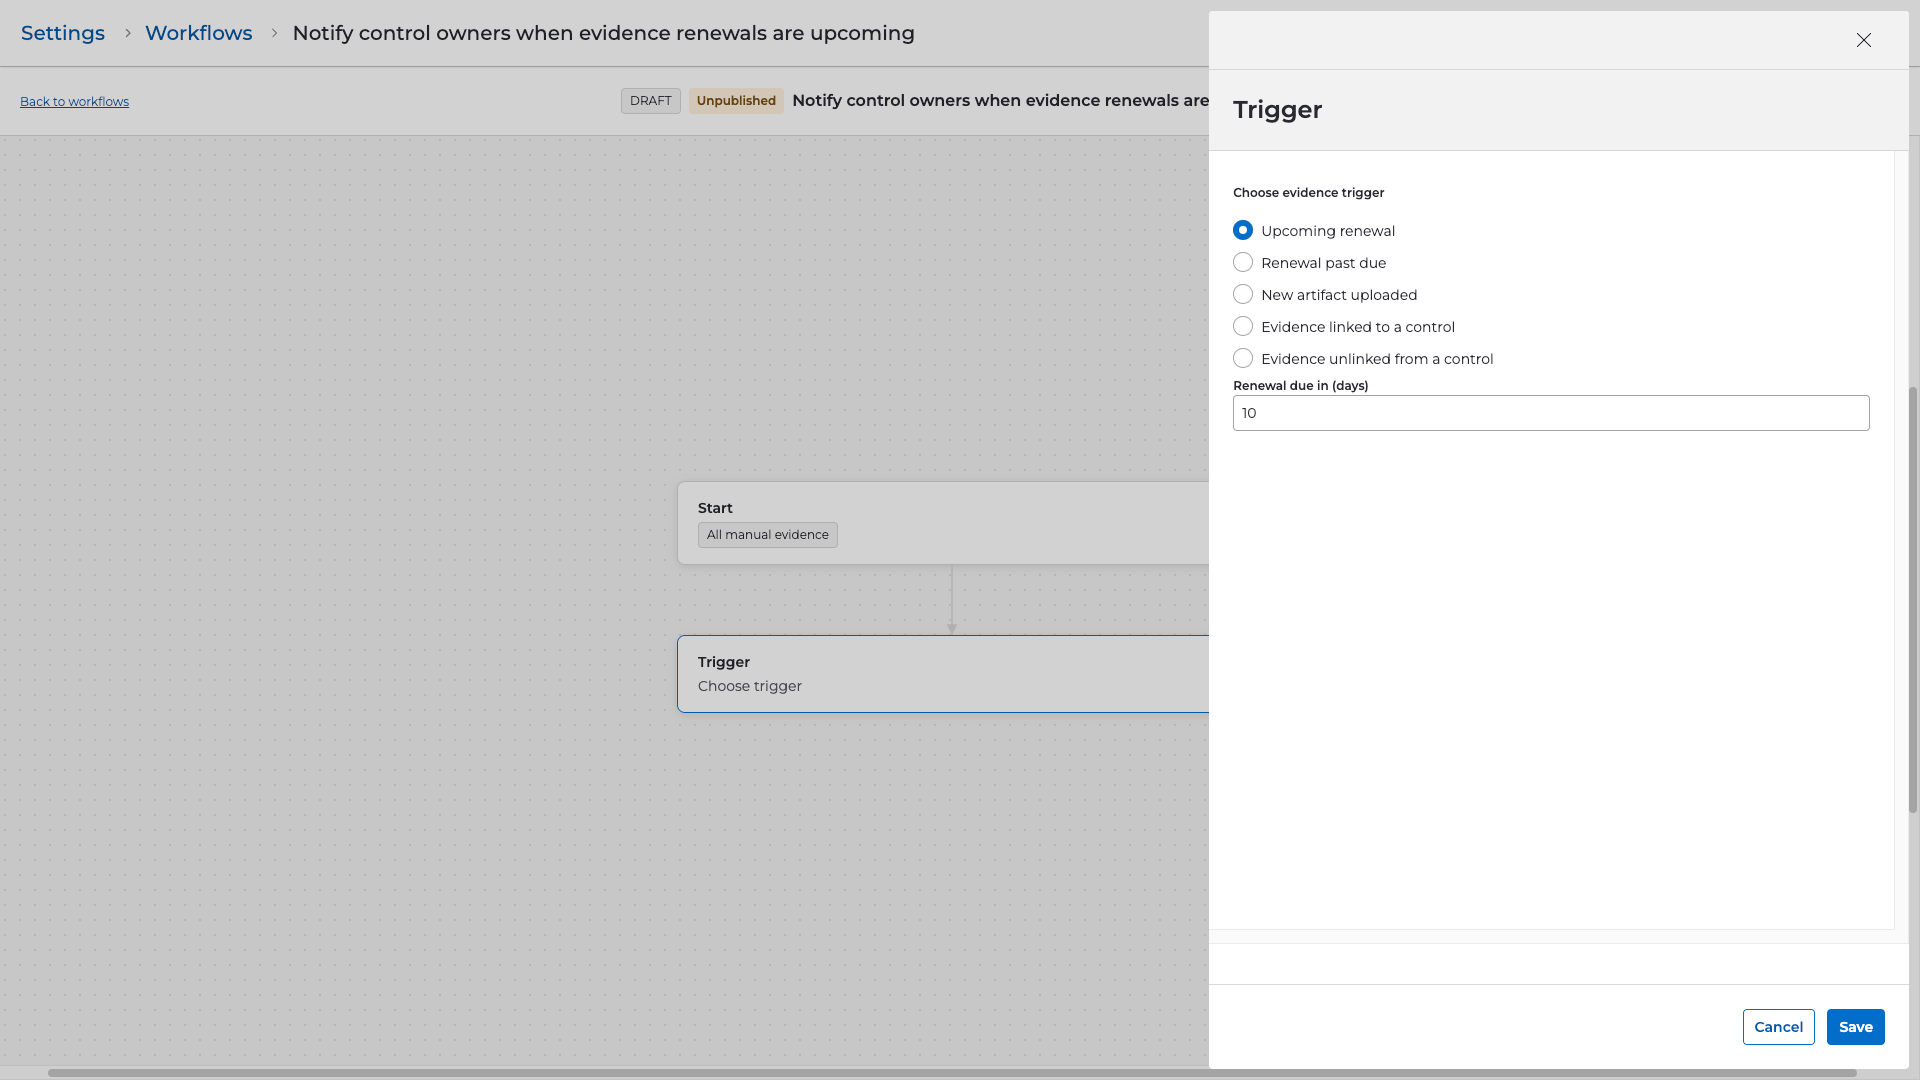Viewport: 1920px width, 1080px height.
Task: Choose New artifact uploaded trigger
Action: click(1243, 295)
